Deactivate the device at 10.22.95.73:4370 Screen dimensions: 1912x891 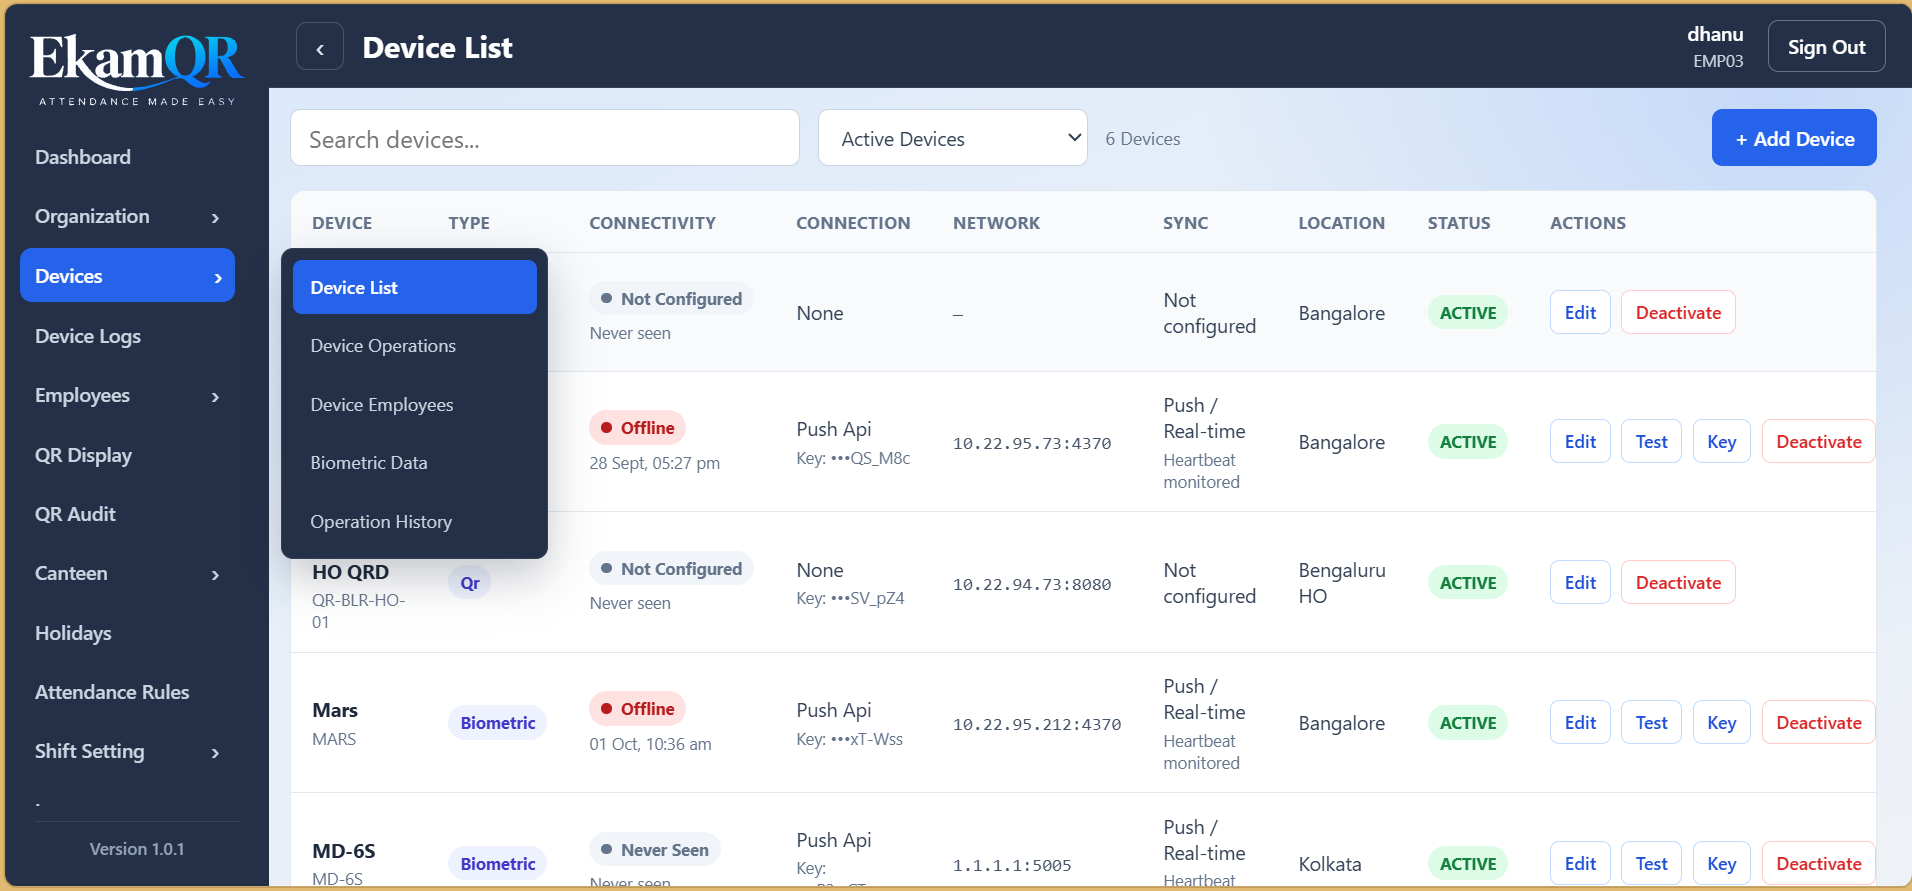1818,441
